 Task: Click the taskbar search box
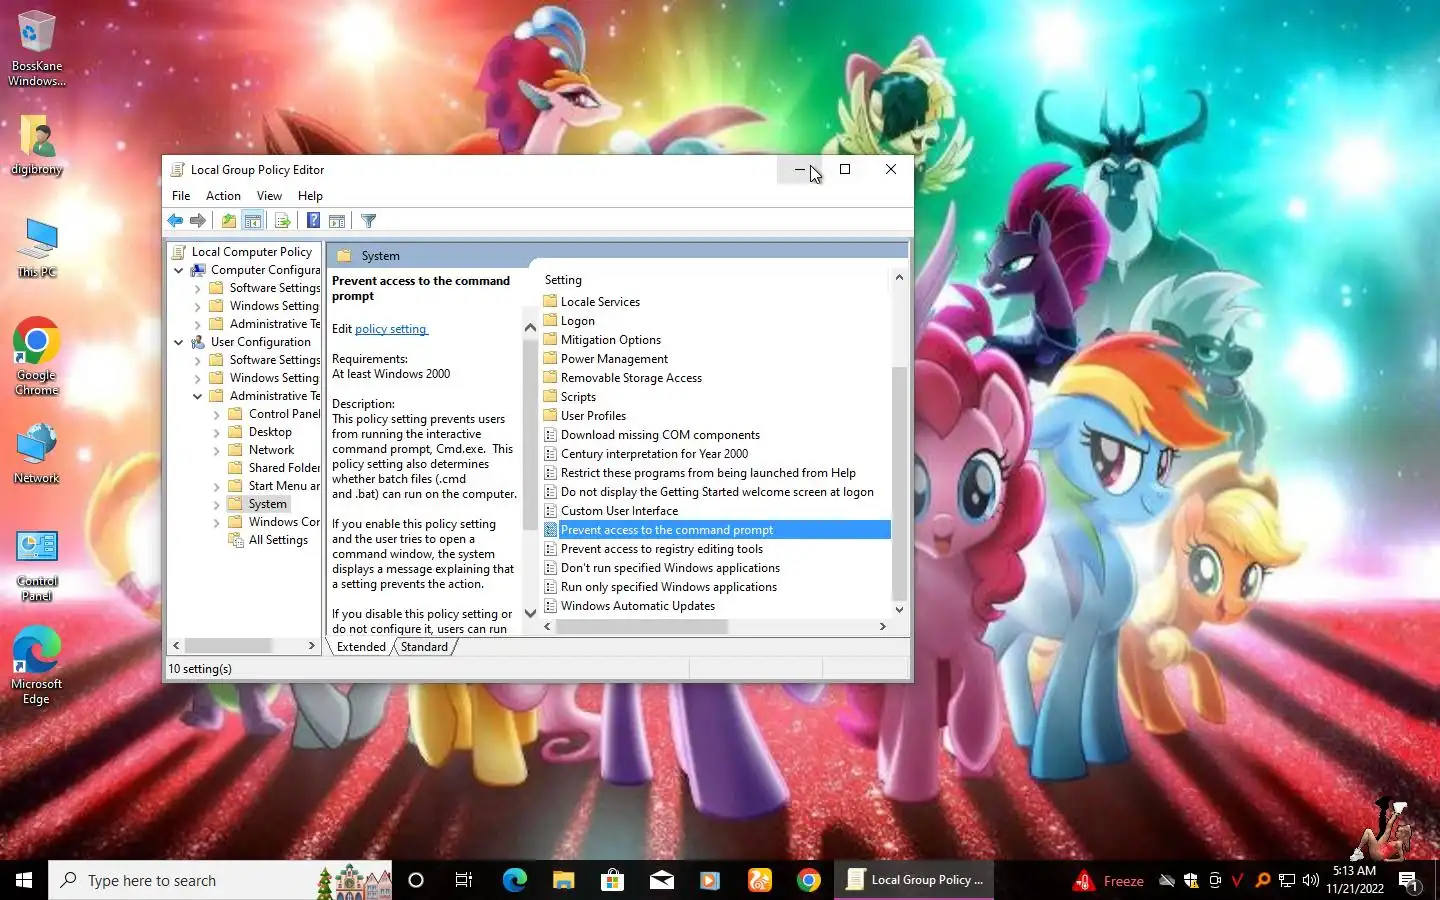(x=220, y=880)
